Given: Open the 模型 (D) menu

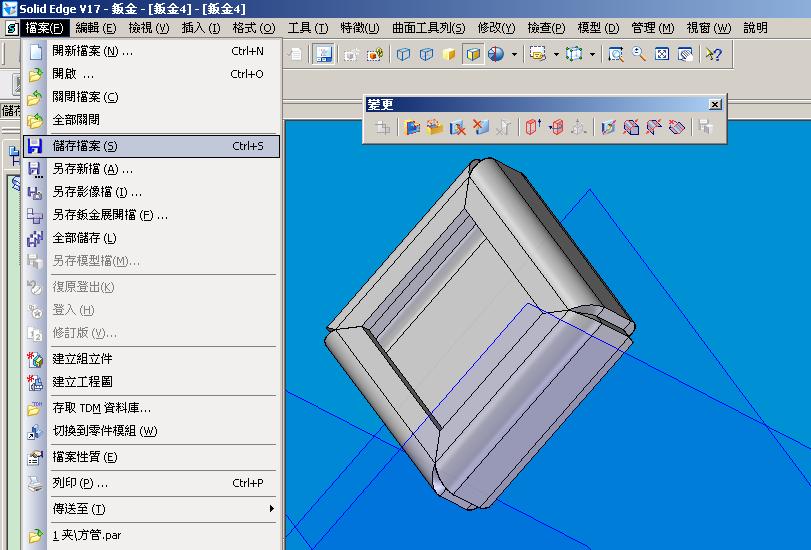Looking at the screenshot, I should (598, 28).
